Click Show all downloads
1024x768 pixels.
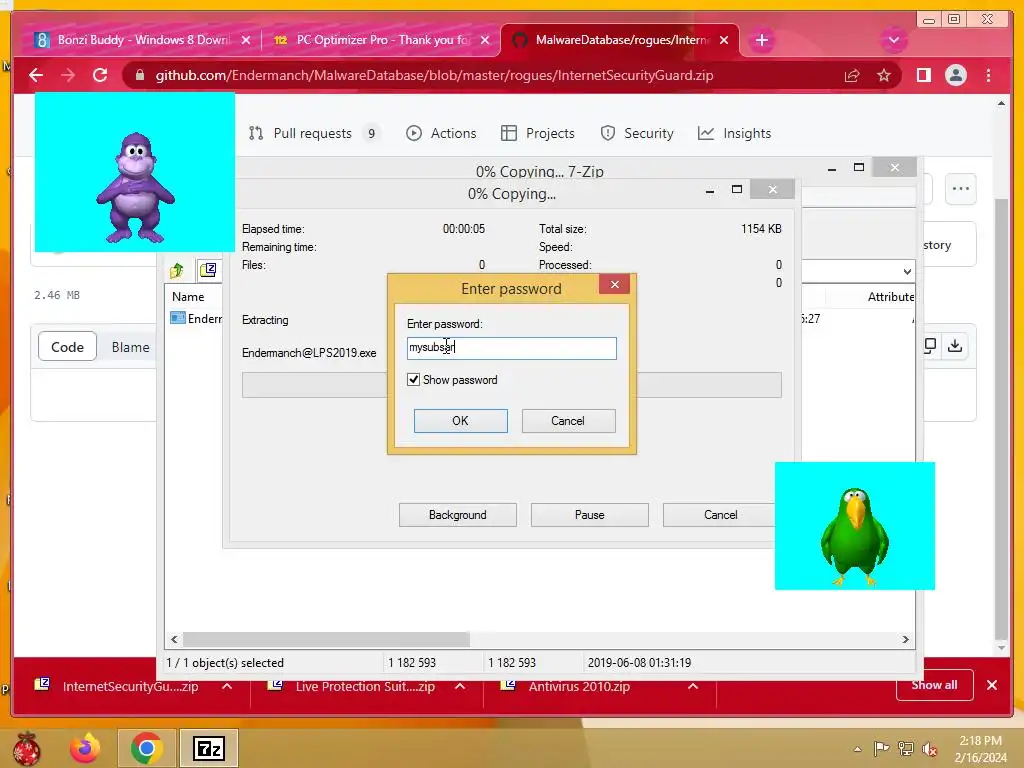pos(934,684)
